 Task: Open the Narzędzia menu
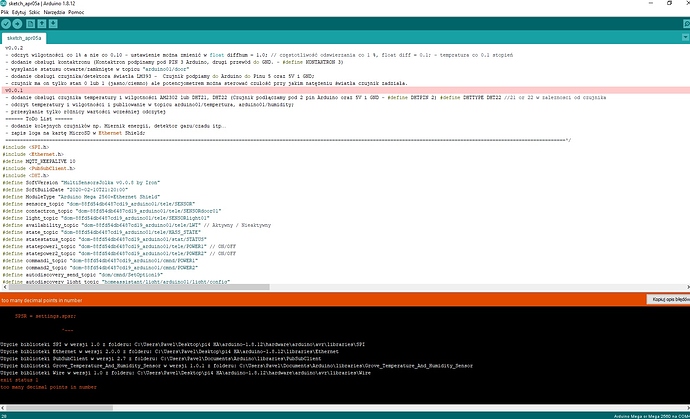55,12
